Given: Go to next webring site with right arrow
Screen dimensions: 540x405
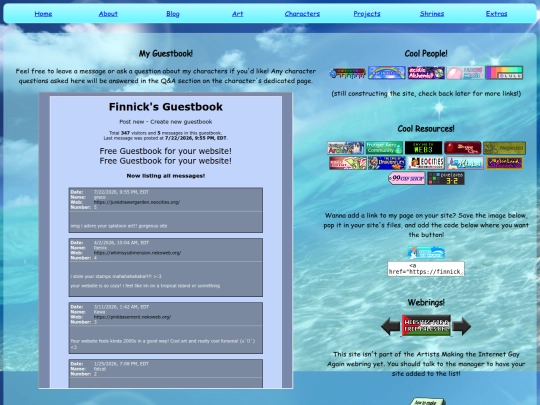Looking at the screenshot, I should click(x=461, y=326).
